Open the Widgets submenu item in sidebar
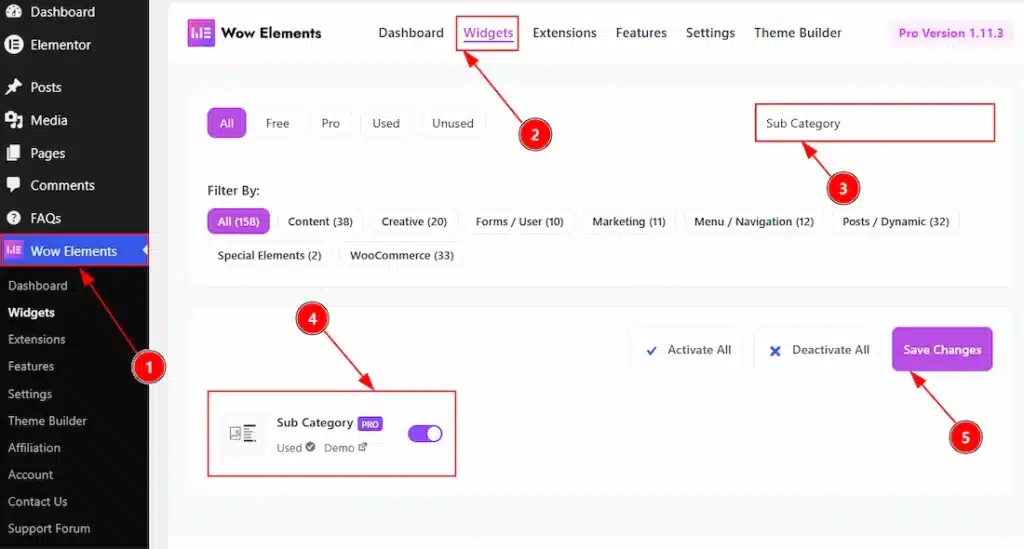Image resolution: width=1024 pixels, height=549 pixels. point(31,313)
